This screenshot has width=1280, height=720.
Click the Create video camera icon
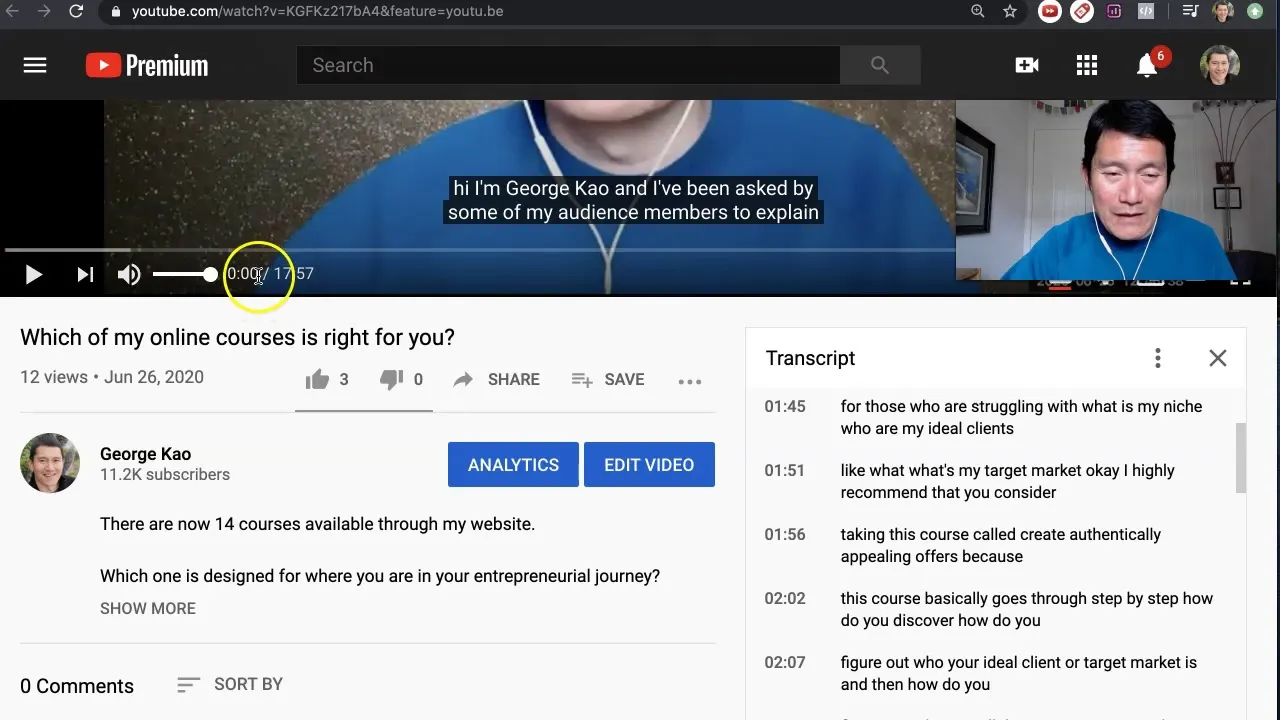tap(1026, 64)
